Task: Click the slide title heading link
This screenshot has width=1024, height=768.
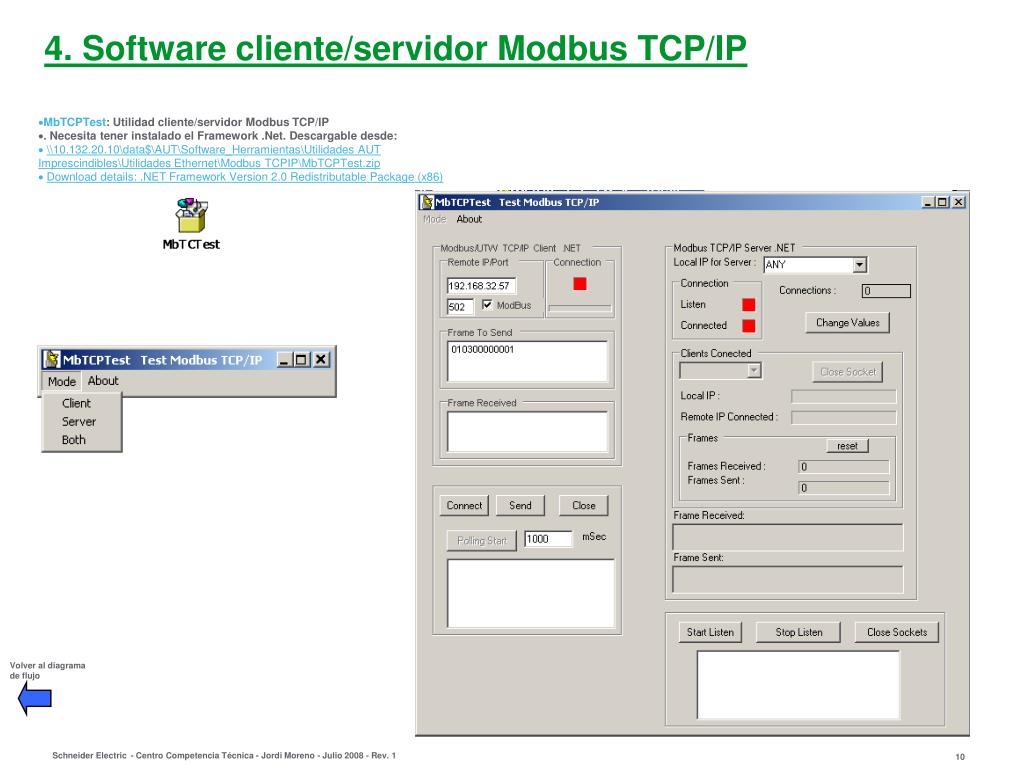Action: tap(395, 48)
